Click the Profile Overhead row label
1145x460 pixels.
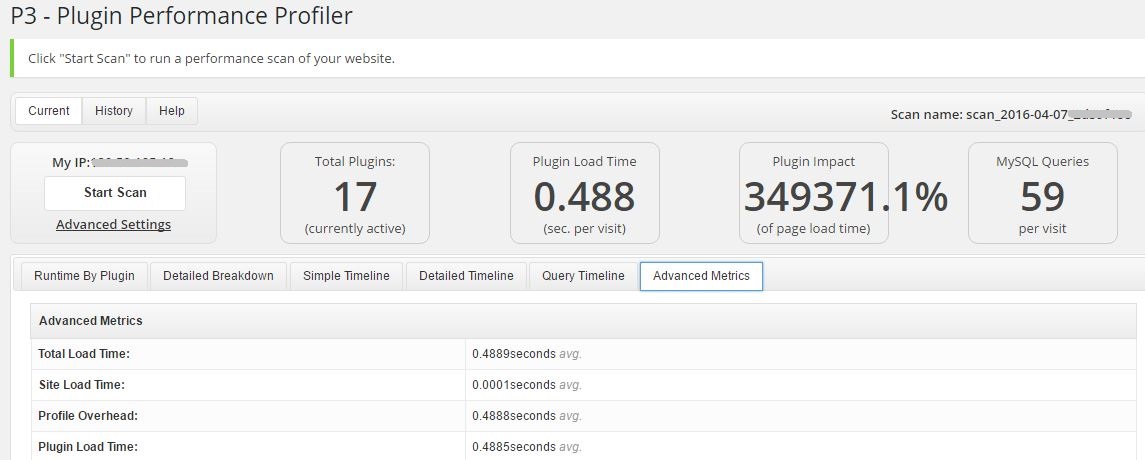click(88, 416)
